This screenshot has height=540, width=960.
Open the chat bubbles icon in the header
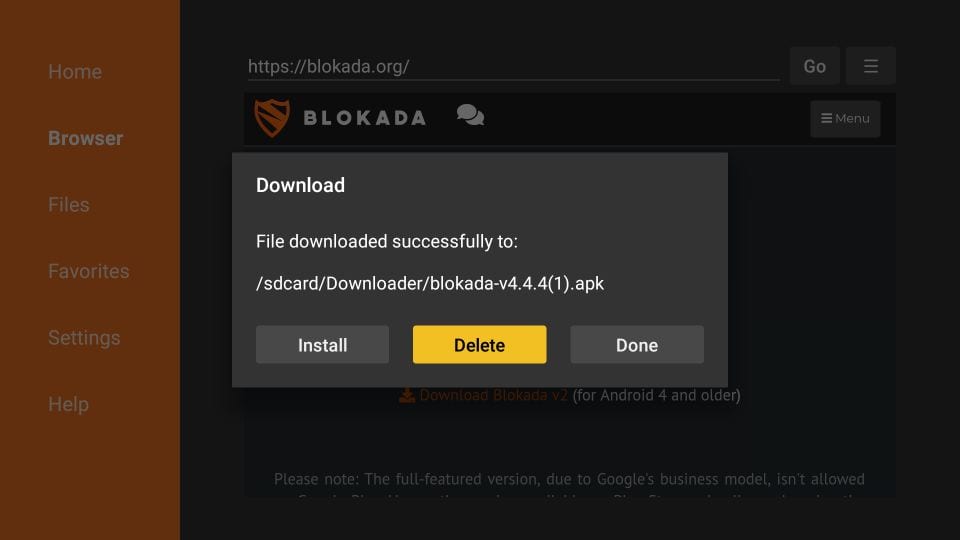470,115
